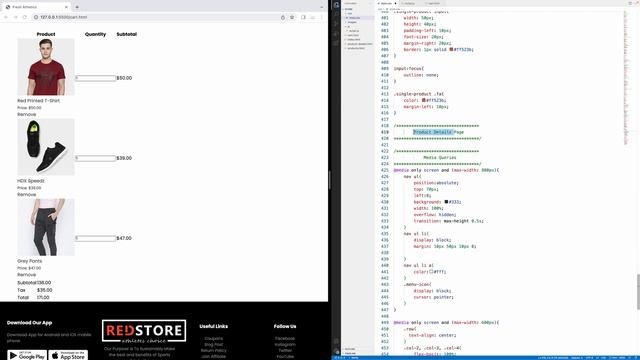The image size is (640, 360).
Task: Click the line and column indicator in status bar
Action: pos(553,358)
